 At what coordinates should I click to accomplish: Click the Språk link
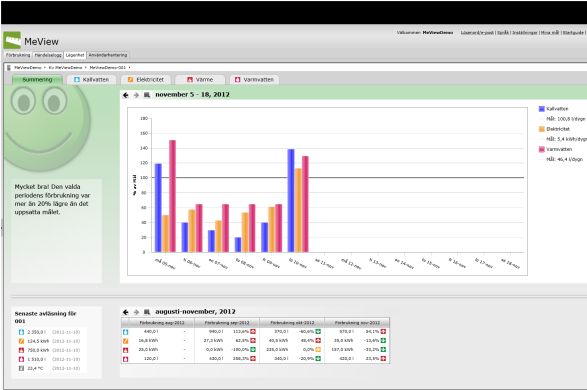tap(503, 33)
